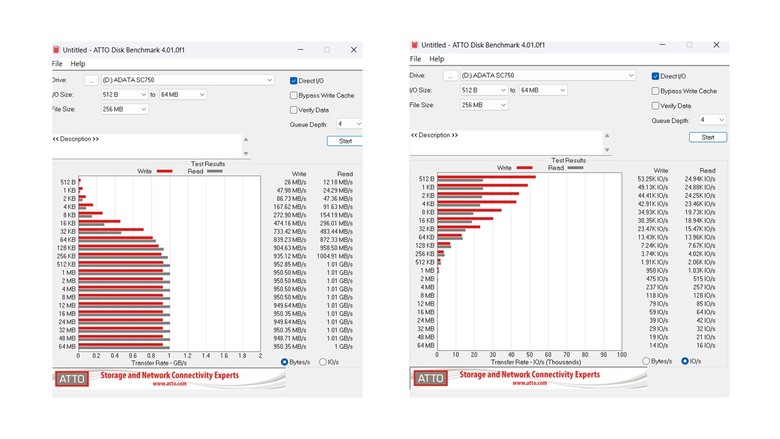Enable Bypass Write Cache in right window
This screenshot has height=439, width=780.
[x=655, y=91]
